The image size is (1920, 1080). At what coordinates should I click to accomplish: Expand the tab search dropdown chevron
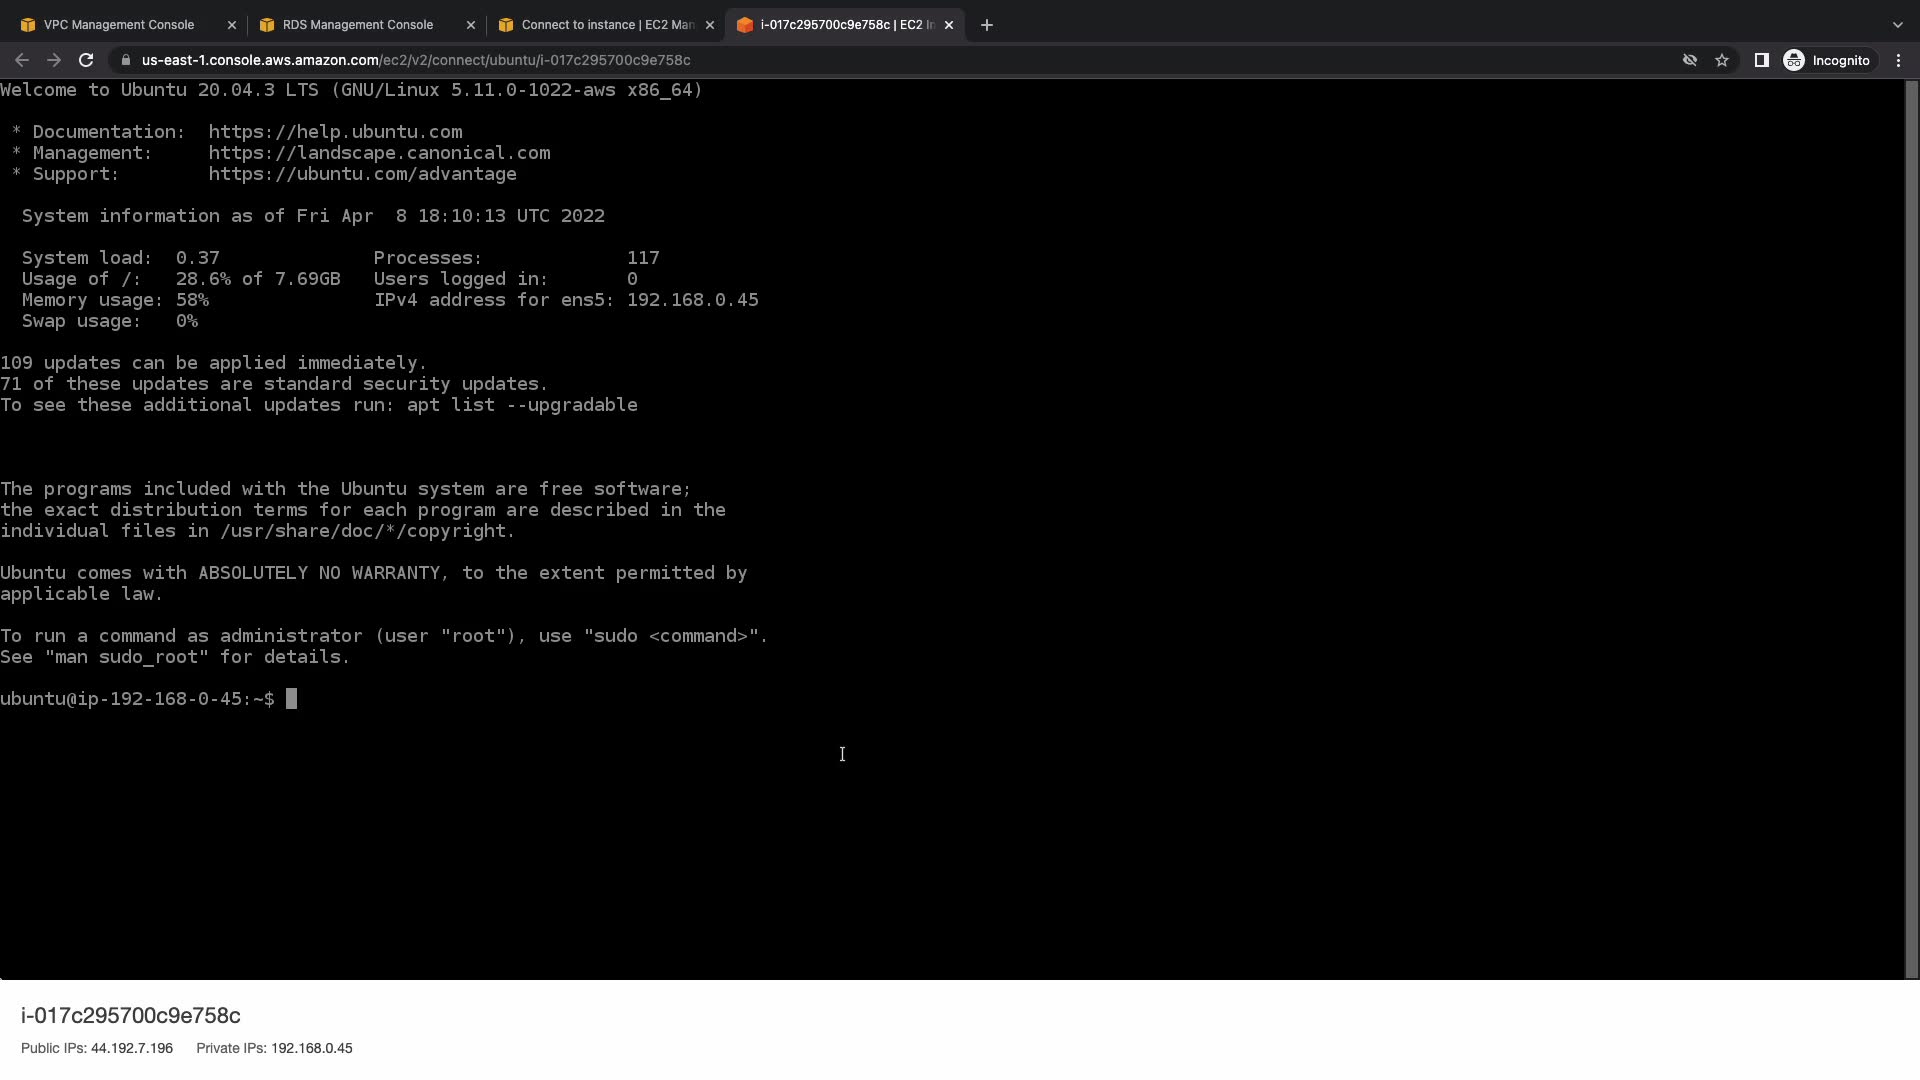[x=1897, y=25]
